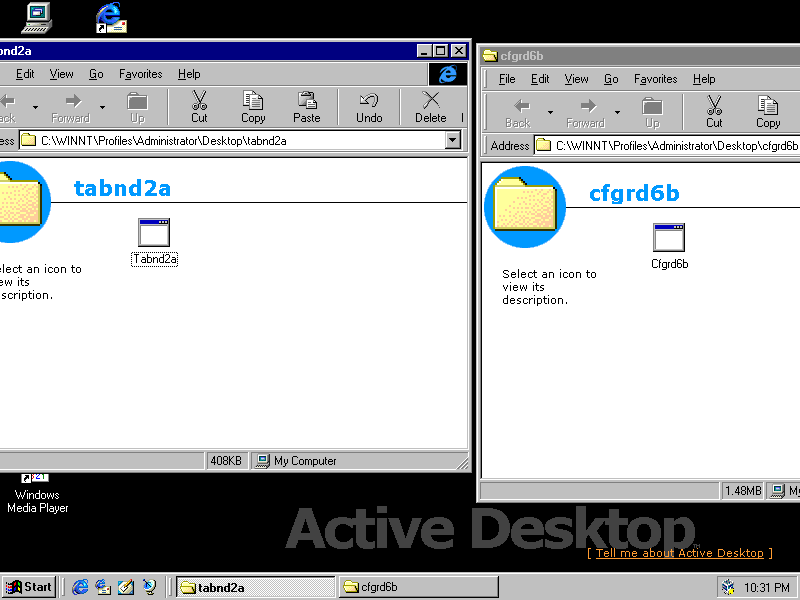
Task: Click Paste in the tabnd2a toolbar
Action: (307, 107)
